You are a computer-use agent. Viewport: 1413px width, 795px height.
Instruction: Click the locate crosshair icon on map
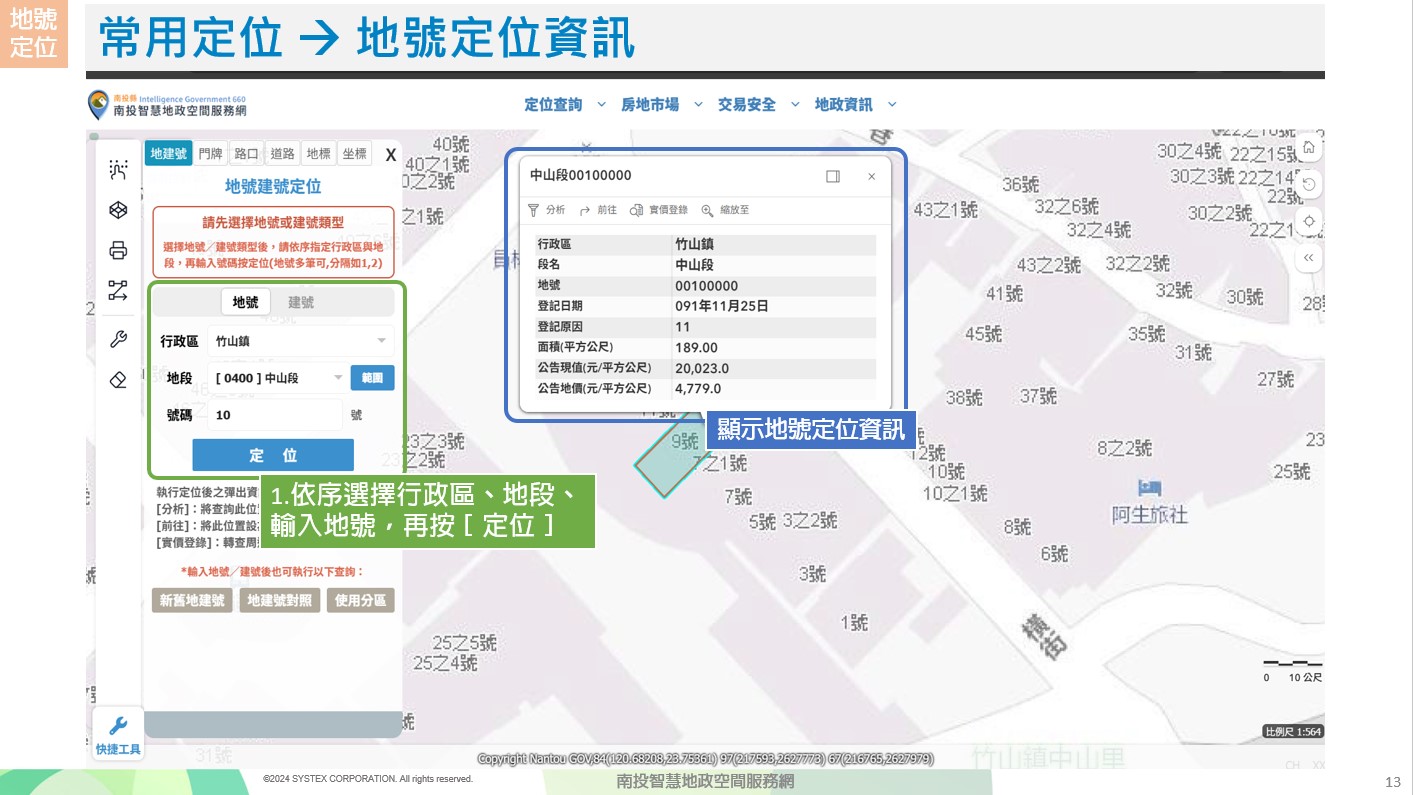click(x=1308, y=221)
